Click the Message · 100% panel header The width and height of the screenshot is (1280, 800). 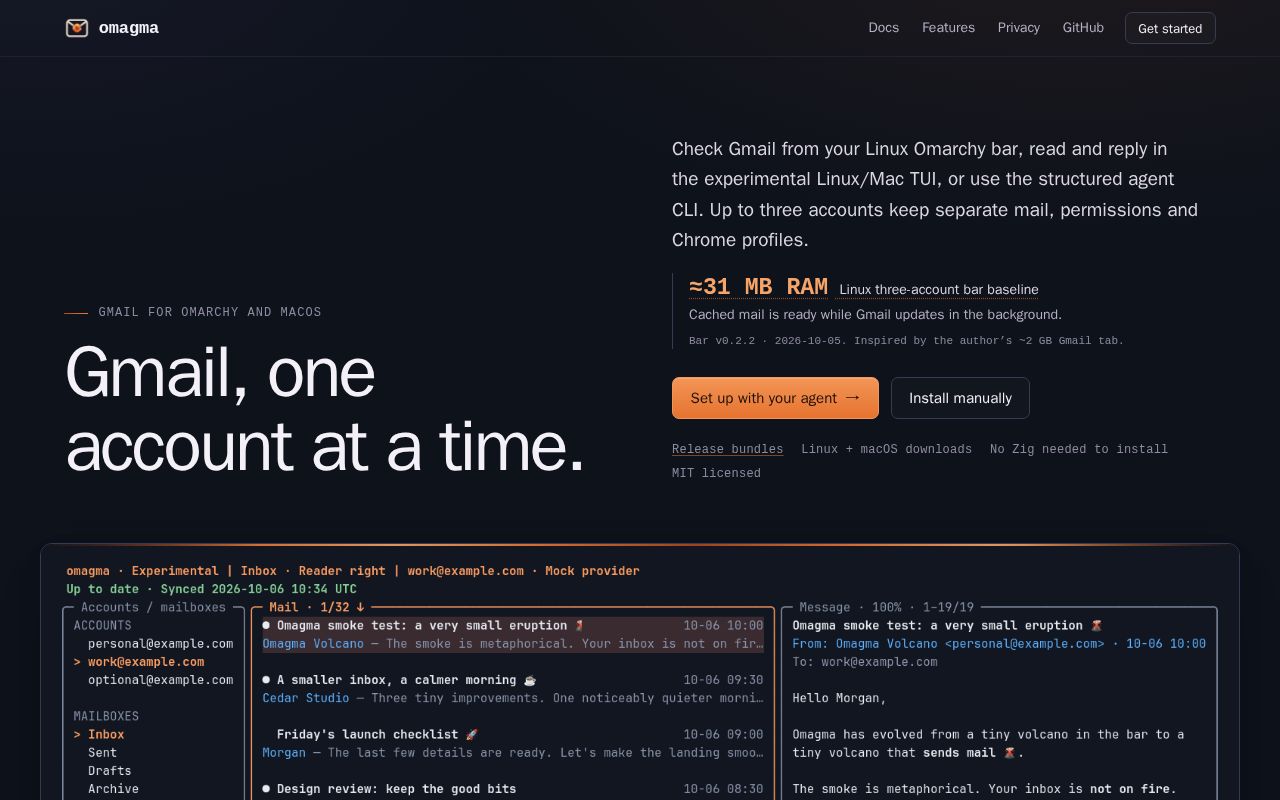[x=886, y=607]
